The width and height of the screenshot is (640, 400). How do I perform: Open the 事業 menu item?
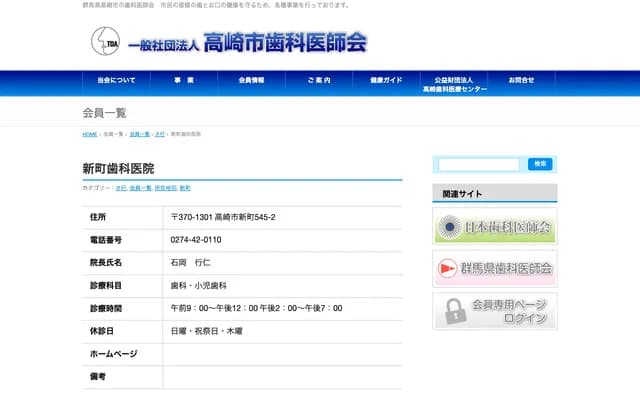tap(183, 80)
